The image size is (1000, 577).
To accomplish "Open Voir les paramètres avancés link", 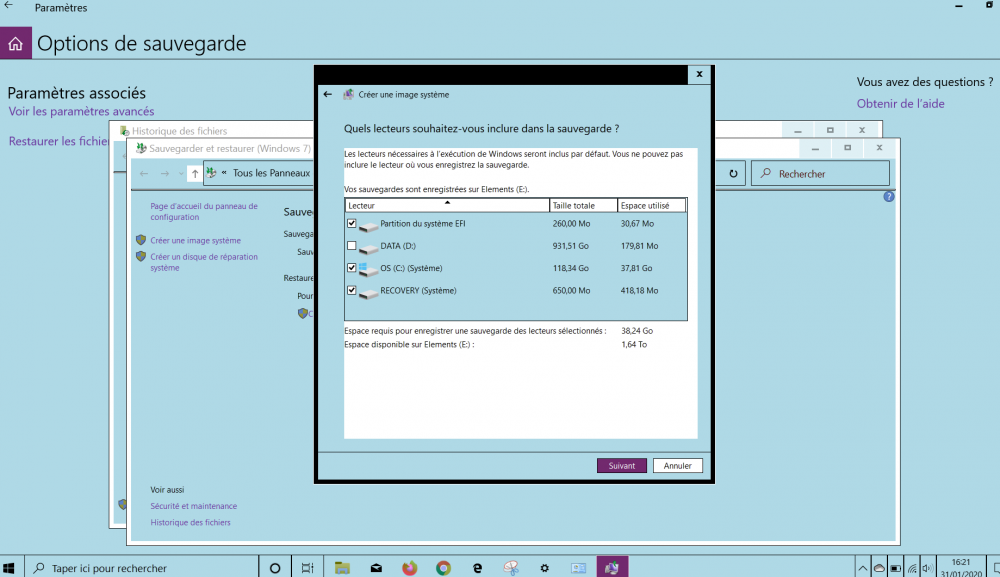I will (x=81, y=111).
